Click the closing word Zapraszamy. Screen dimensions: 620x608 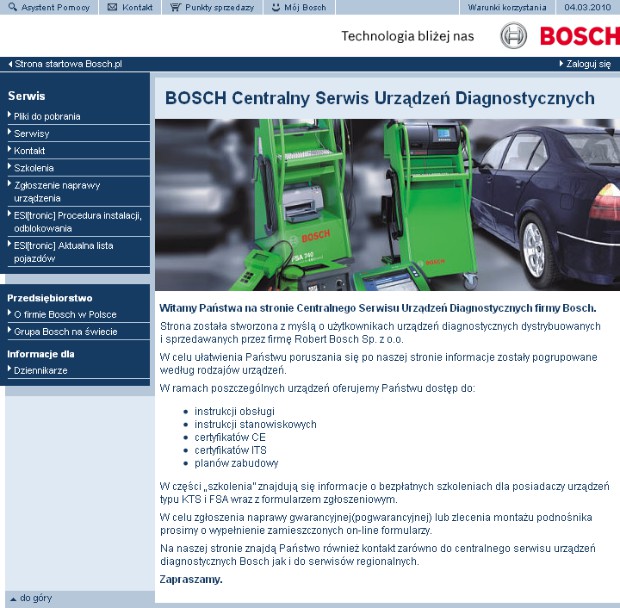191,580
